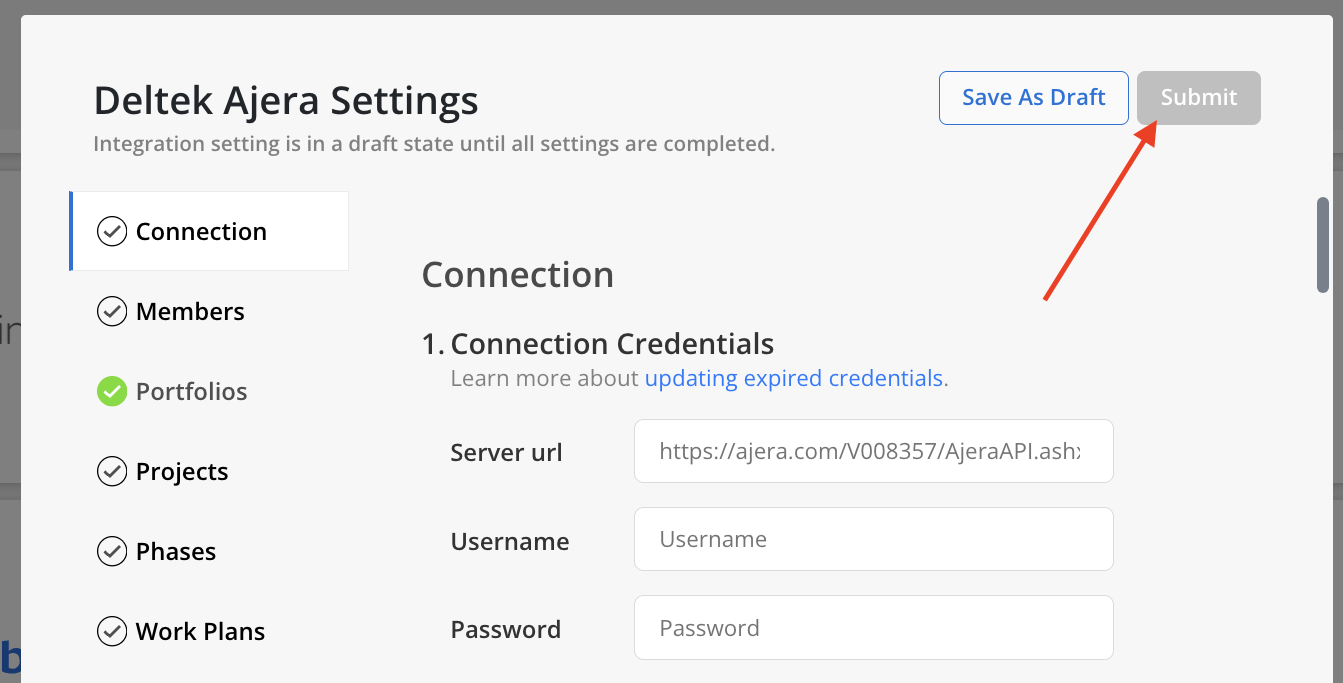Viewport: 1343px width, 683px height.
Task: Select the Phases tab
Action: [209, 551]
